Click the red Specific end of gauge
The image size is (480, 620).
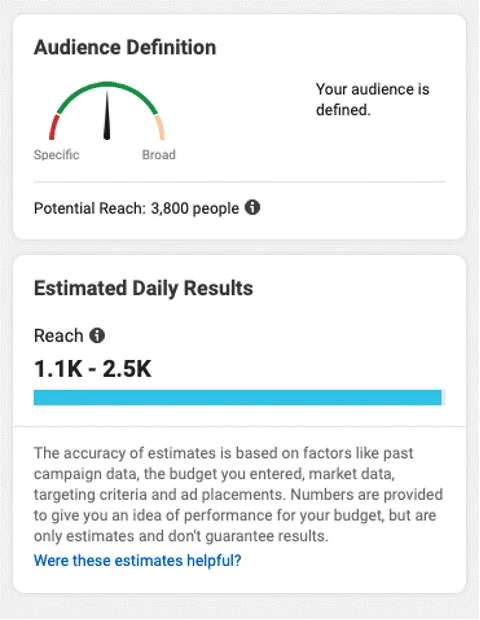[x=54, y=127]
